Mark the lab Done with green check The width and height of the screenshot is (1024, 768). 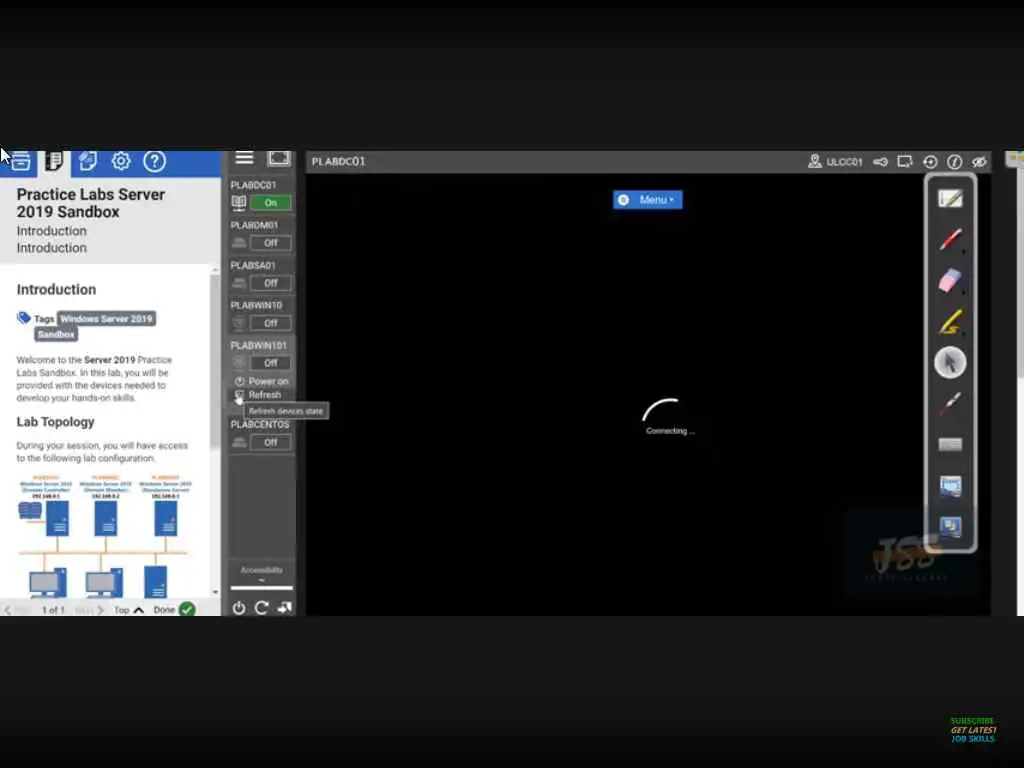pos(174,609)
